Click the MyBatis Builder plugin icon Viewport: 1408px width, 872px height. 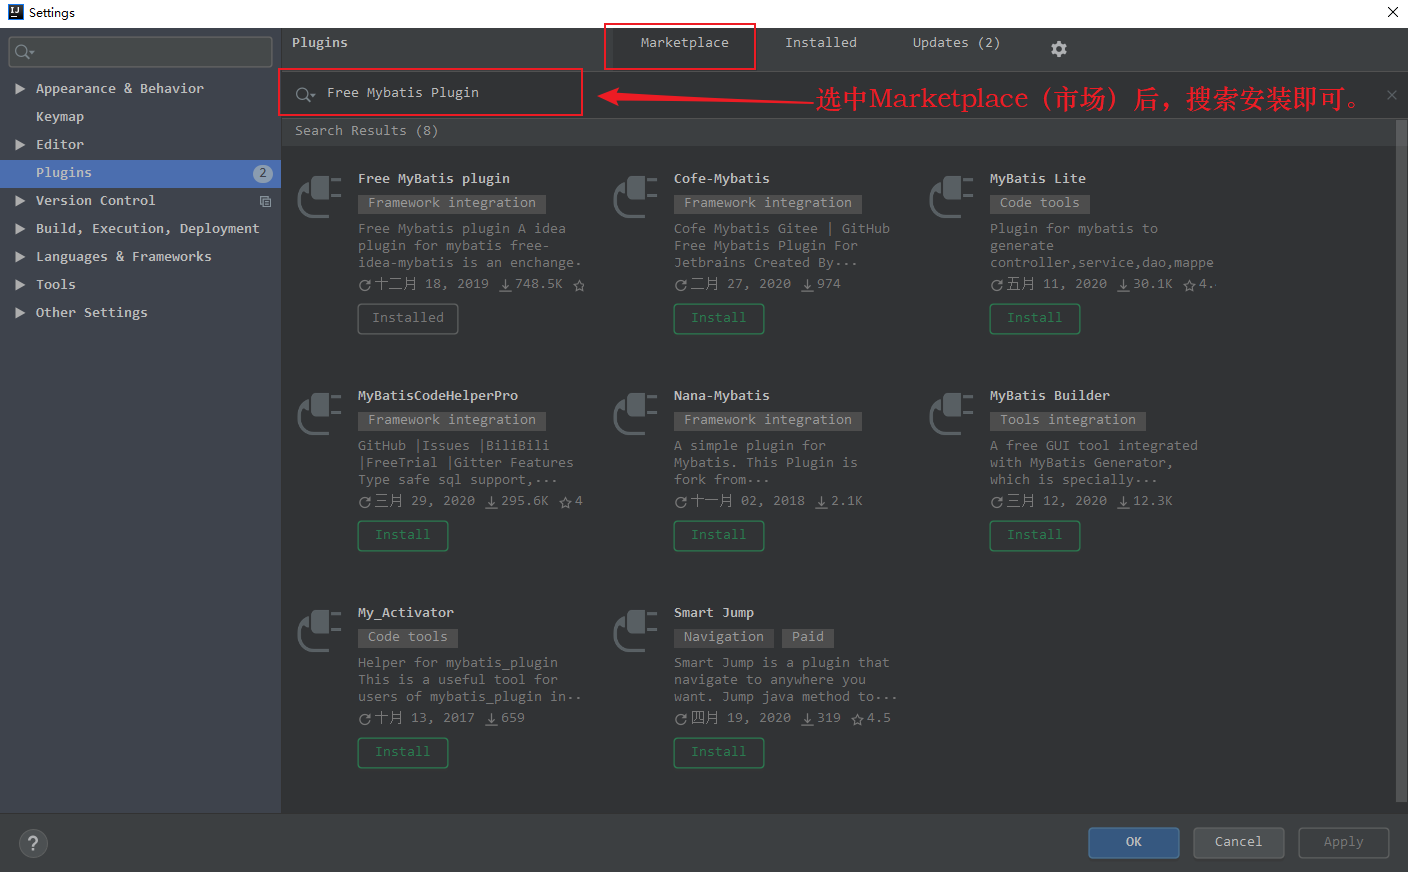coord(951,413)
